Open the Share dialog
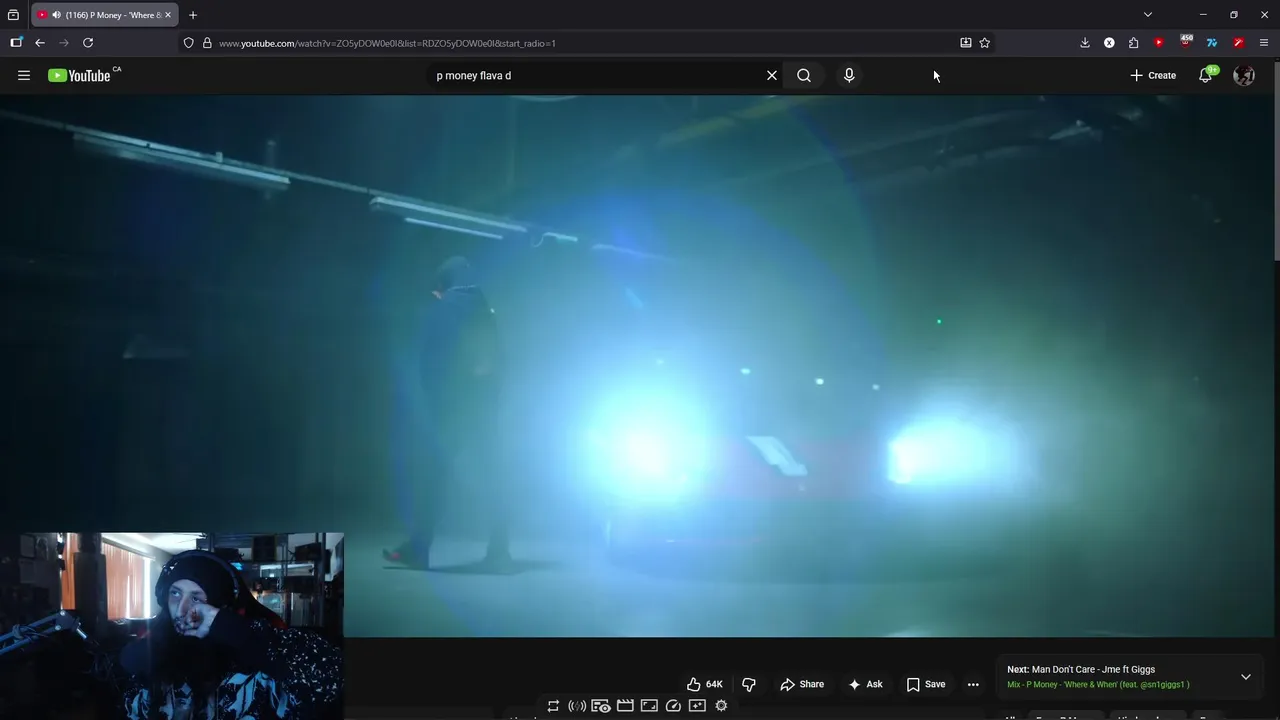This screenshot has width=1280, height=720. point(802,684)
